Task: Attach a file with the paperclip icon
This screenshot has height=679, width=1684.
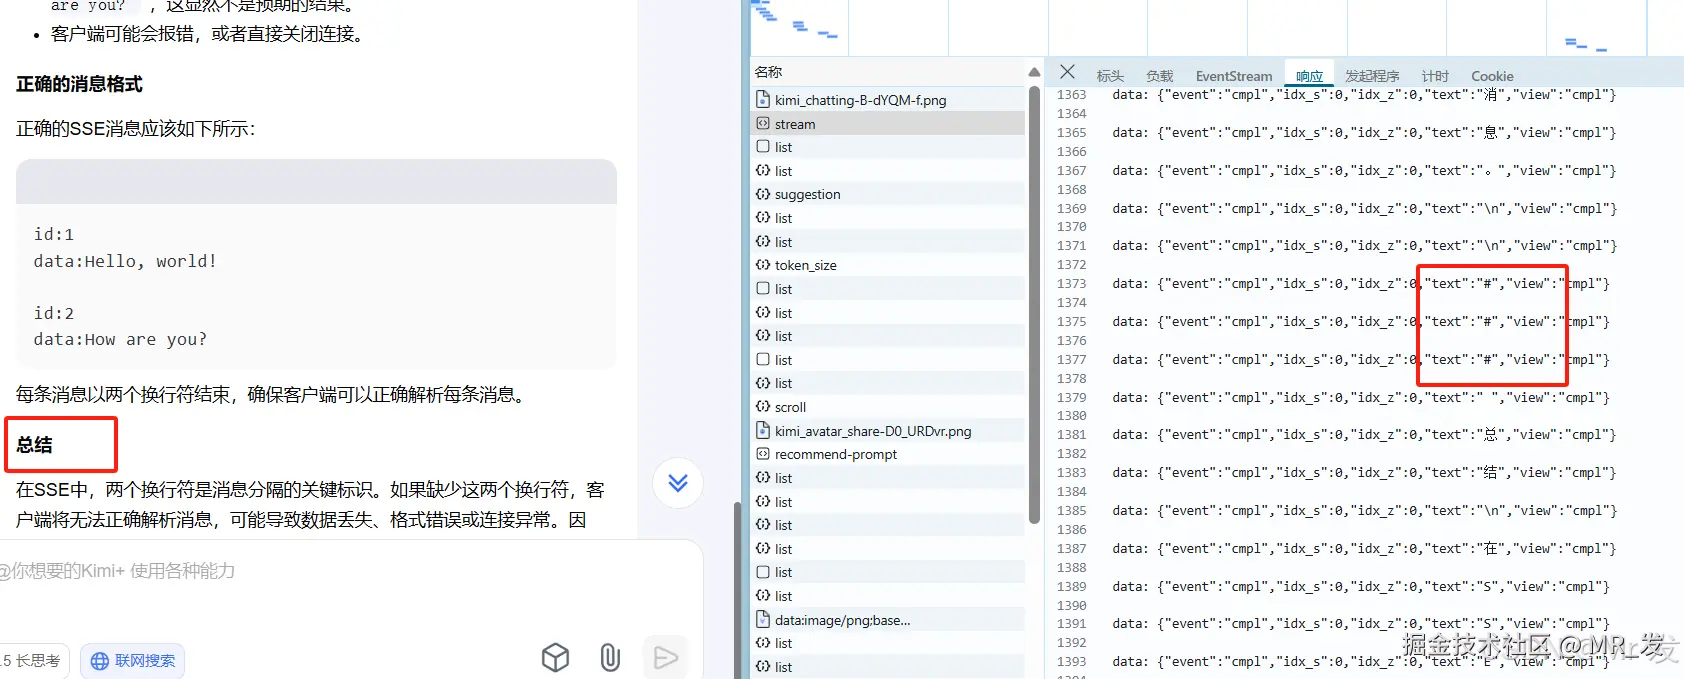Action: (x=610, y=657)
